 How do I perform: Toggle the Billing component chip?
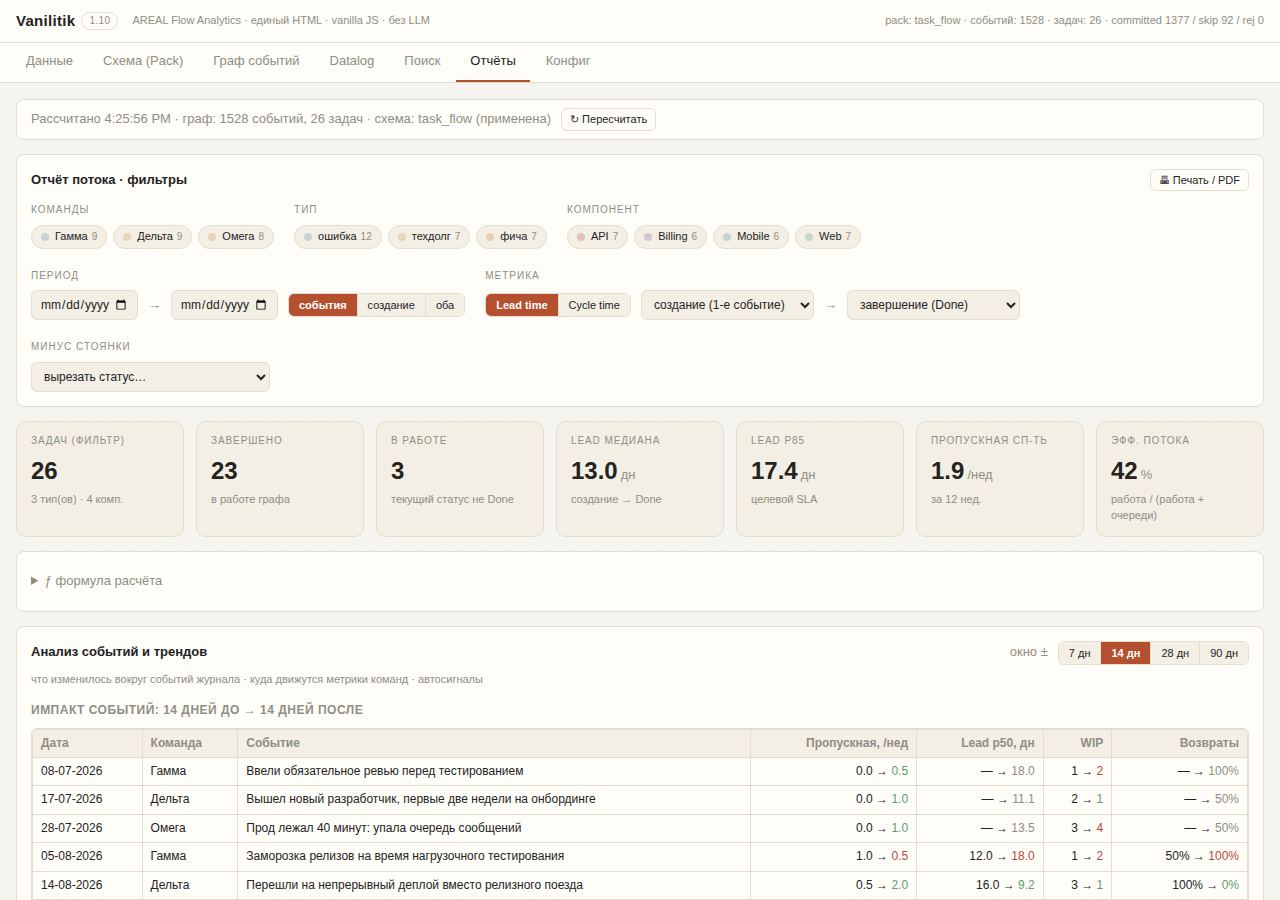pyautogui.click(x=670, y=237)
